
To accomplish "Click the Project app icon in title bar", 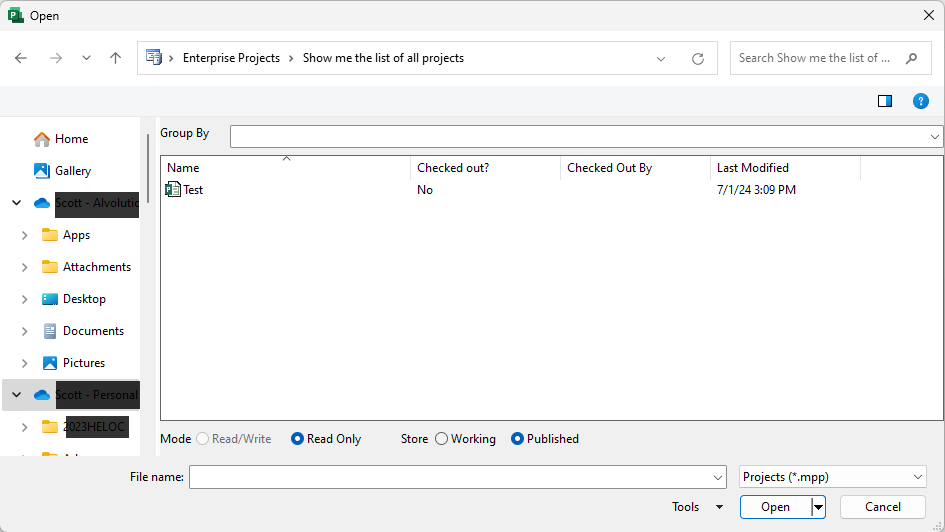I will pyautogui.click(x=16, y=16).
